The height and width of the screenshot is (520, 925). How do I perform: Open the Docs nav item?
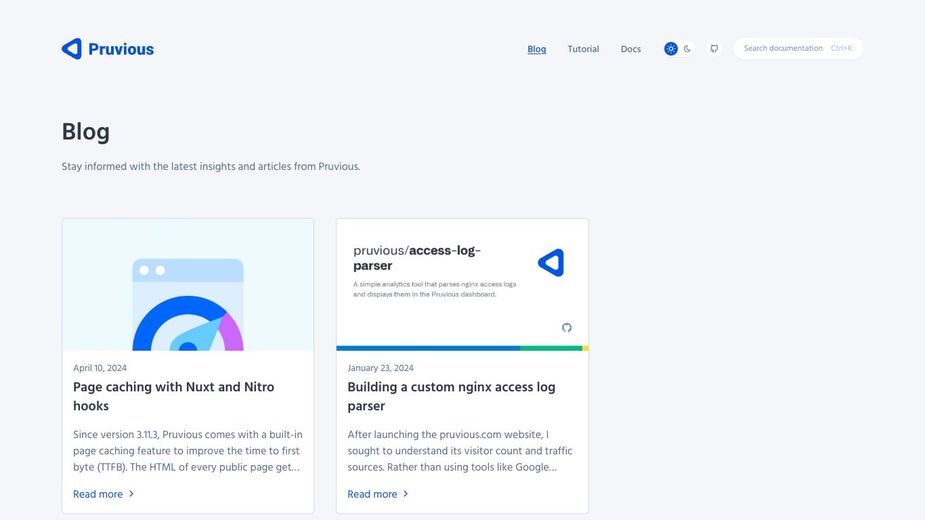[x=631, y=49]
